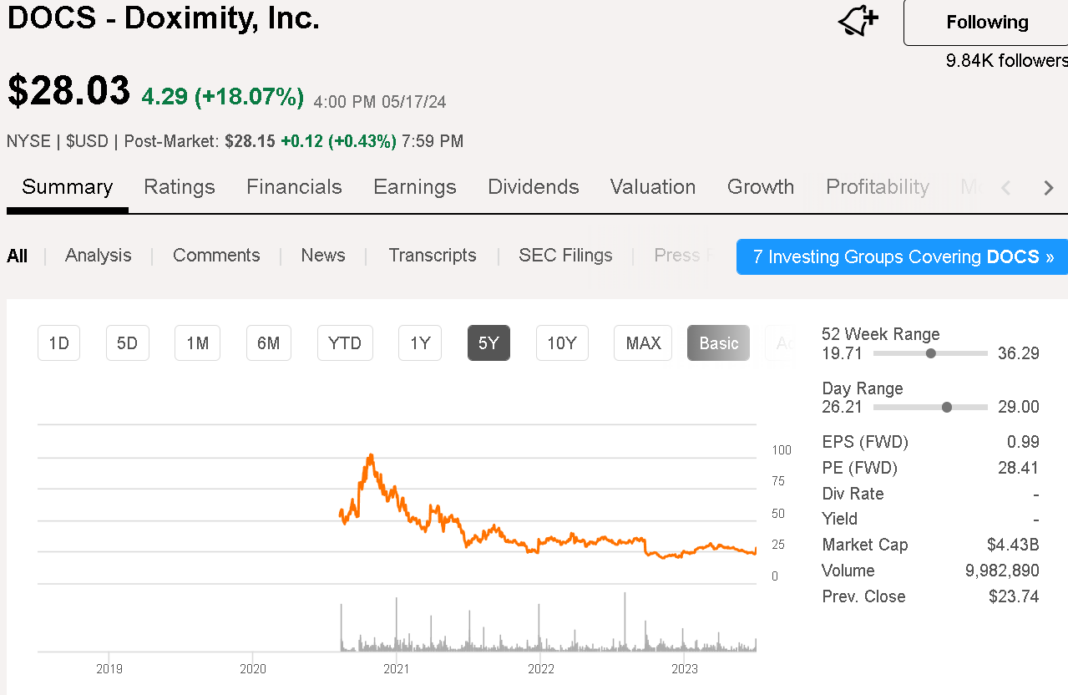Open 7 Investing Groups Covering DOCS
This screenshot has width=1068, height=695.
pos(902,257)
